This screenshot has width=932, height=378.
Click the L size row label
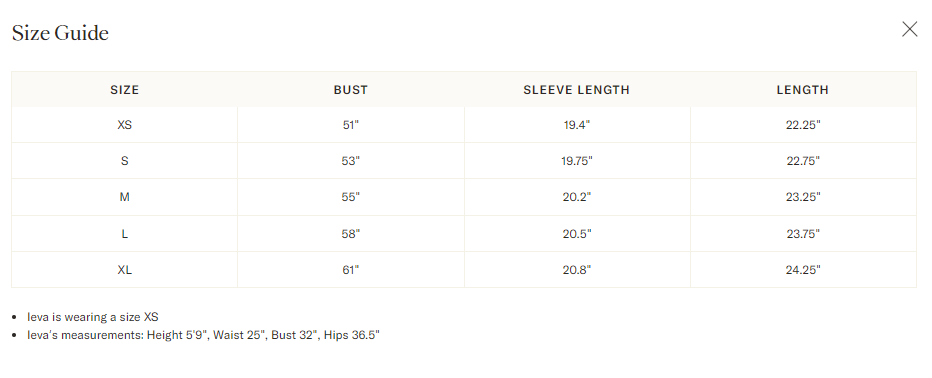tap(125, 234)
